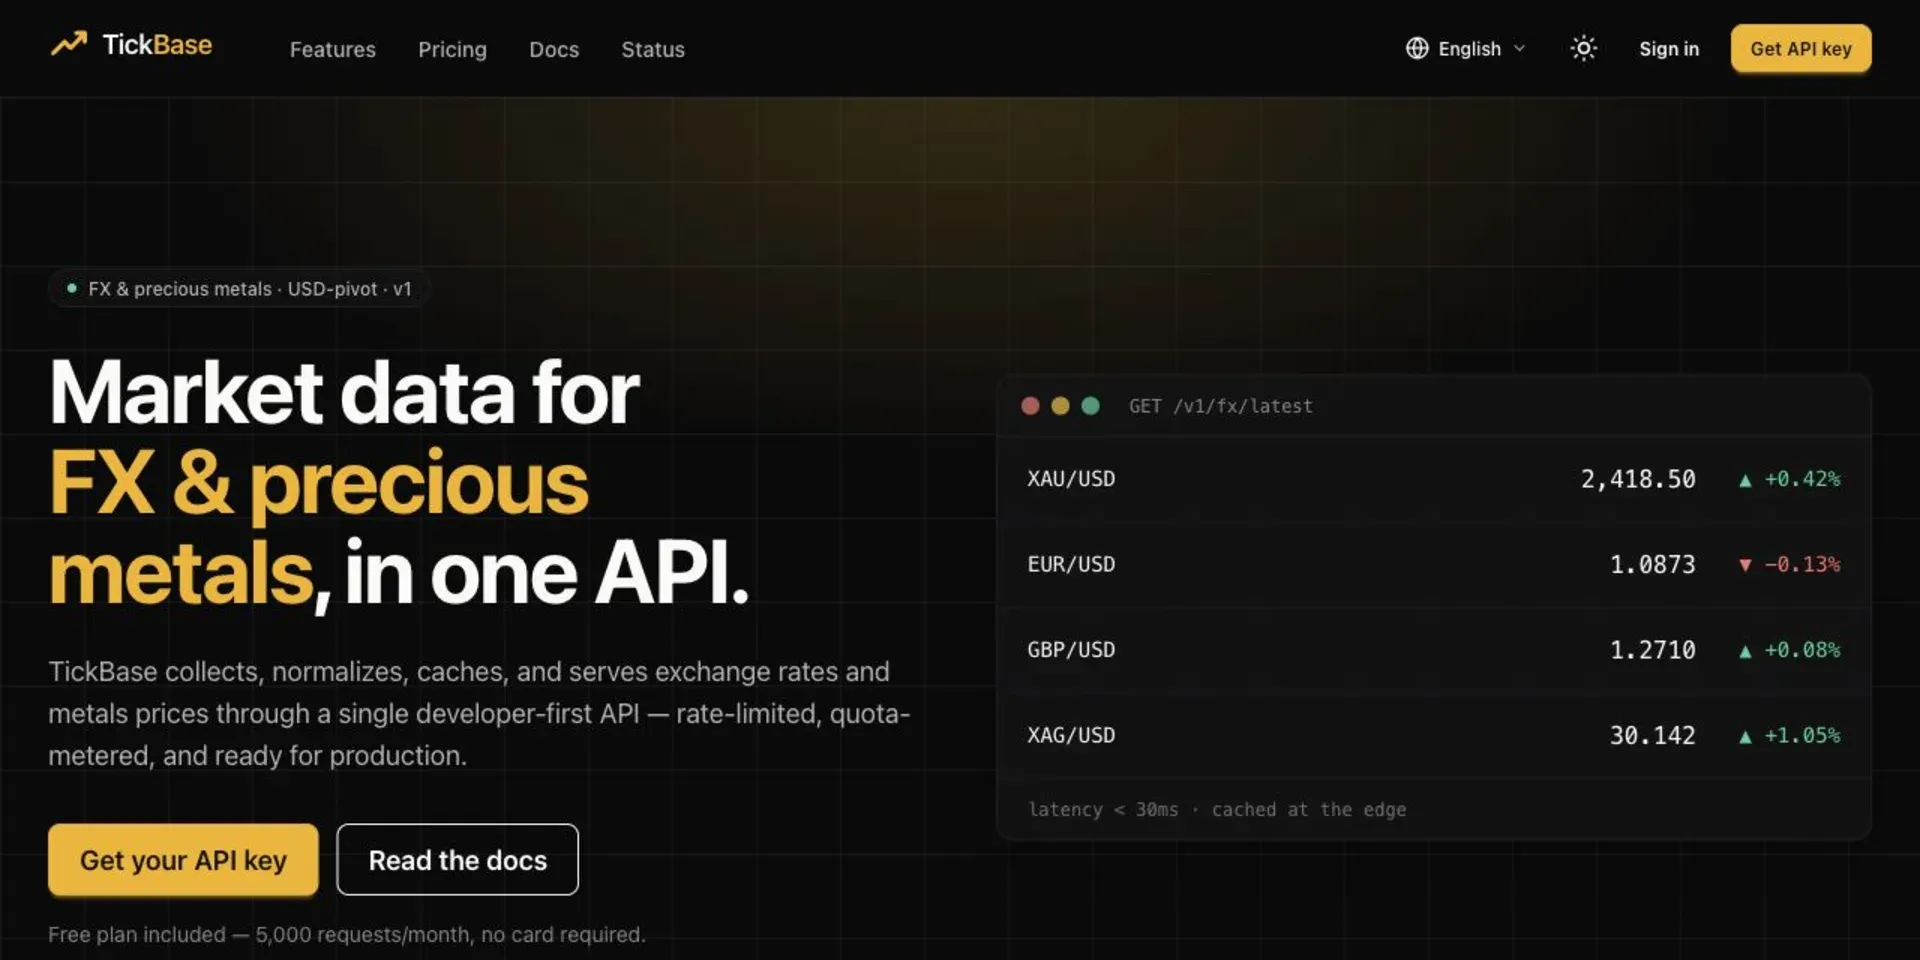Click the red window dot in code card
Image resolution: width=1920 pixels, height=960 pixels.
tap(1030, 405)
